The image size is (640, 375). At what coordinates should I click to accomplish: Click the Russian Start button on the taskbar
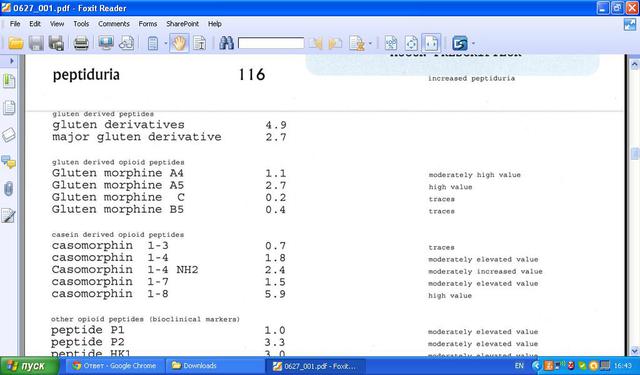[29, 366]
